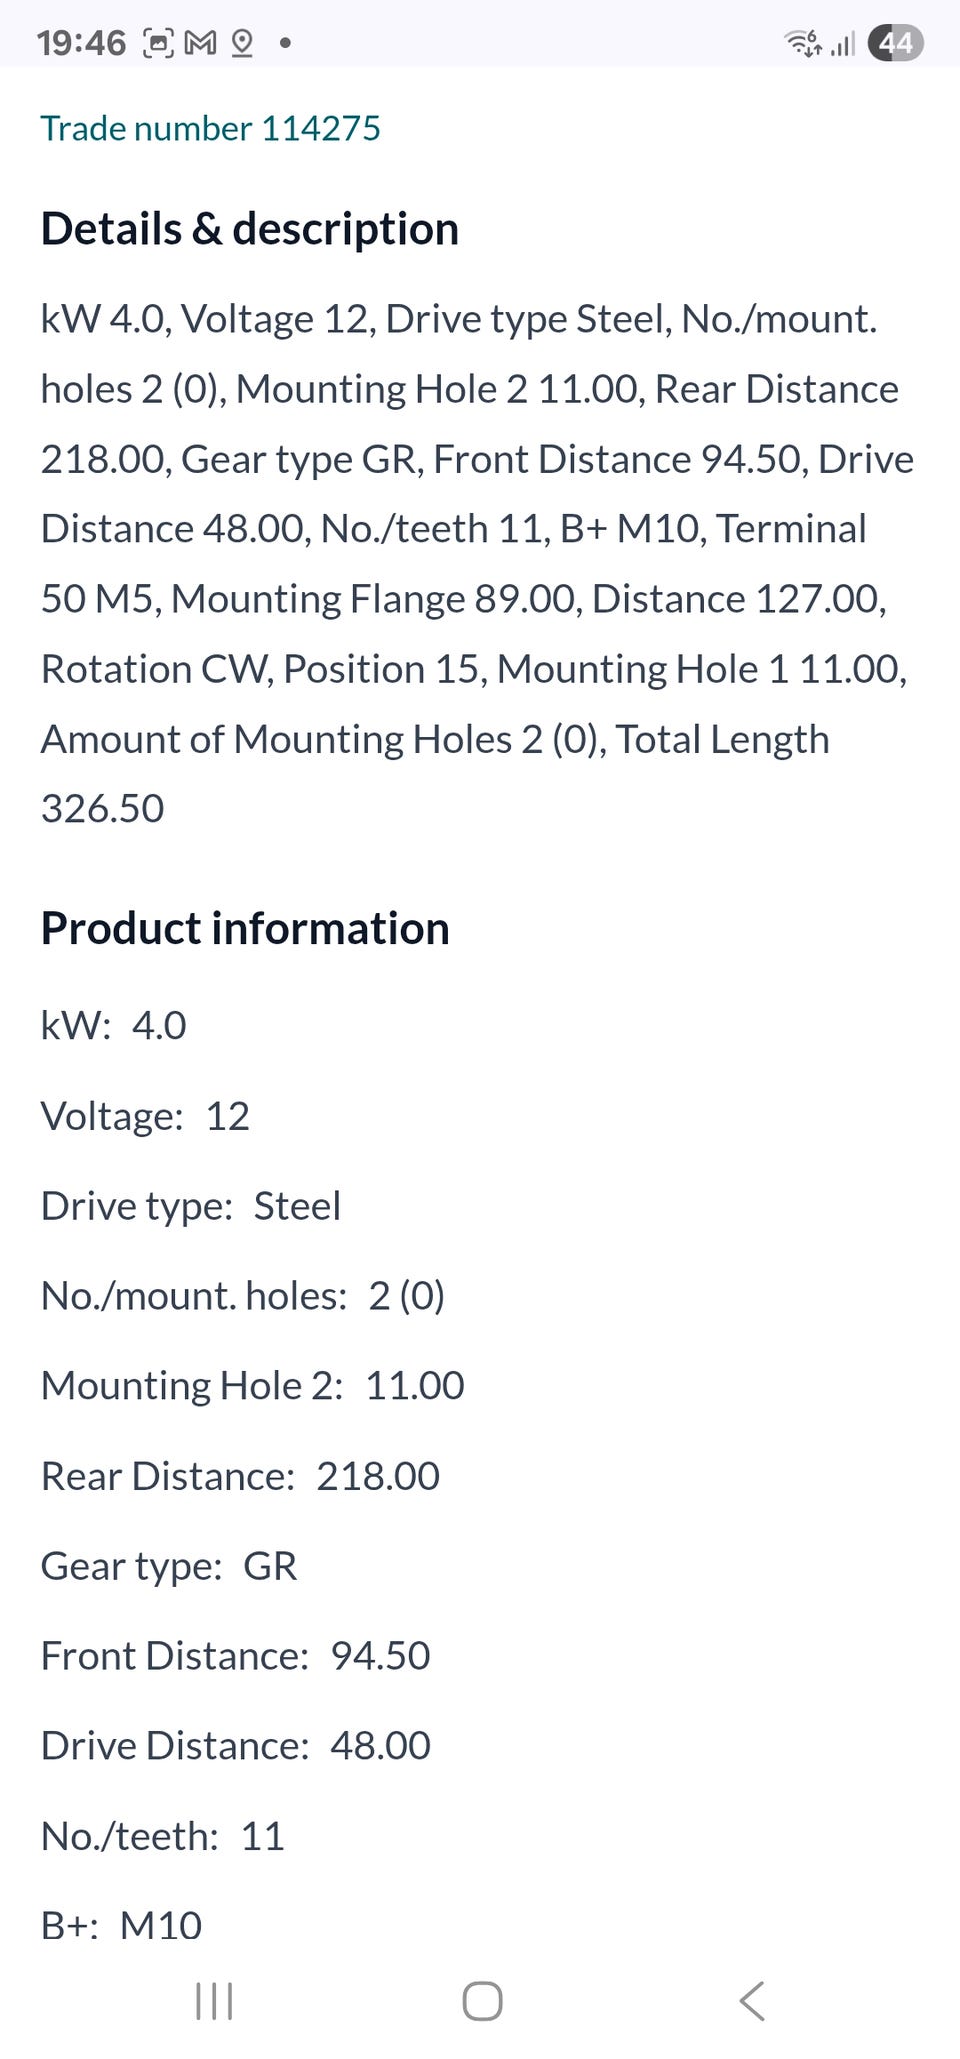Image resolution: width=960 pixels, height=2059 pixels.
Task: Tap the Voltage: 12 row
Action: click(x=145, y=1116)
